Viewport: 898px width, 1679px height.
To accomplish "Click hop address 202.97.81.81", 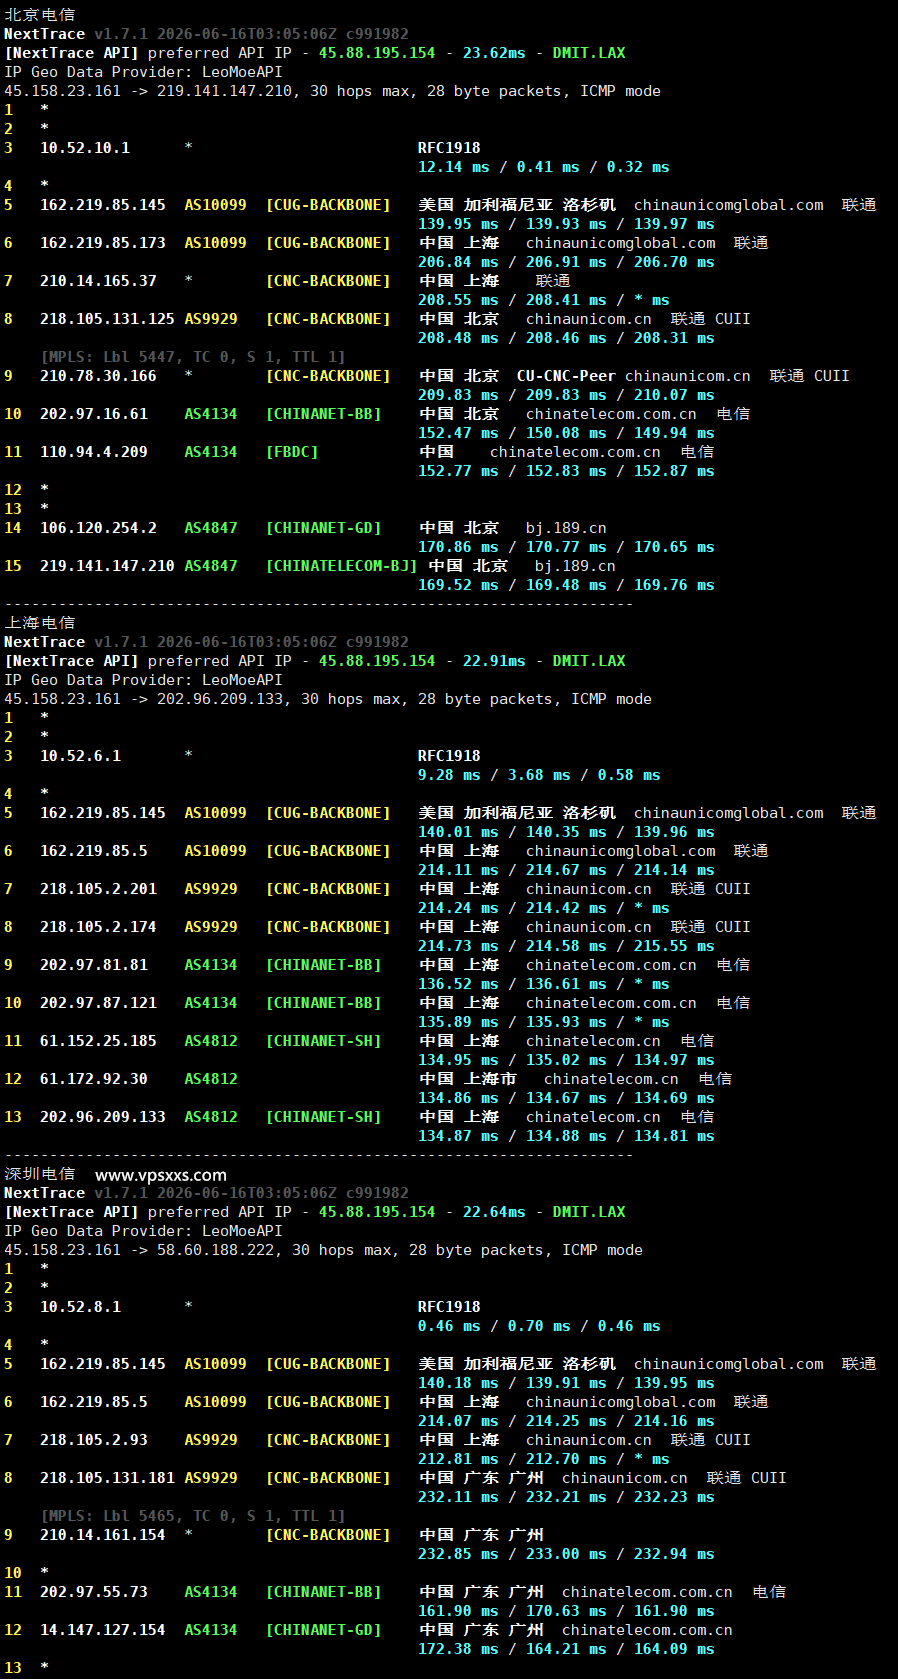I will 94,965.
